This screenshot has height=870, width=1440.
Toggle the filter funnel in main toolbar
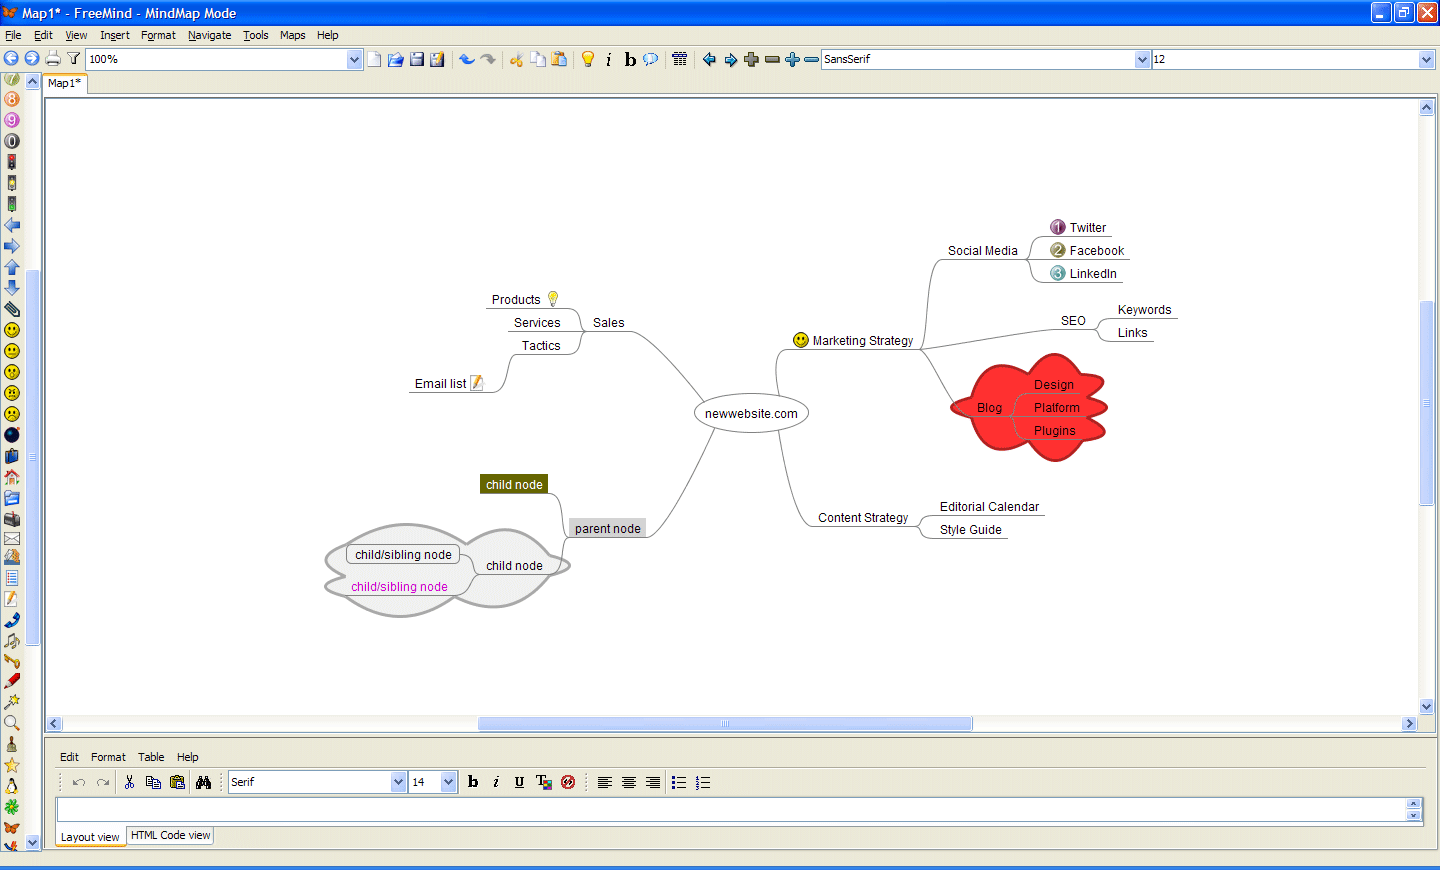[73, 59]
